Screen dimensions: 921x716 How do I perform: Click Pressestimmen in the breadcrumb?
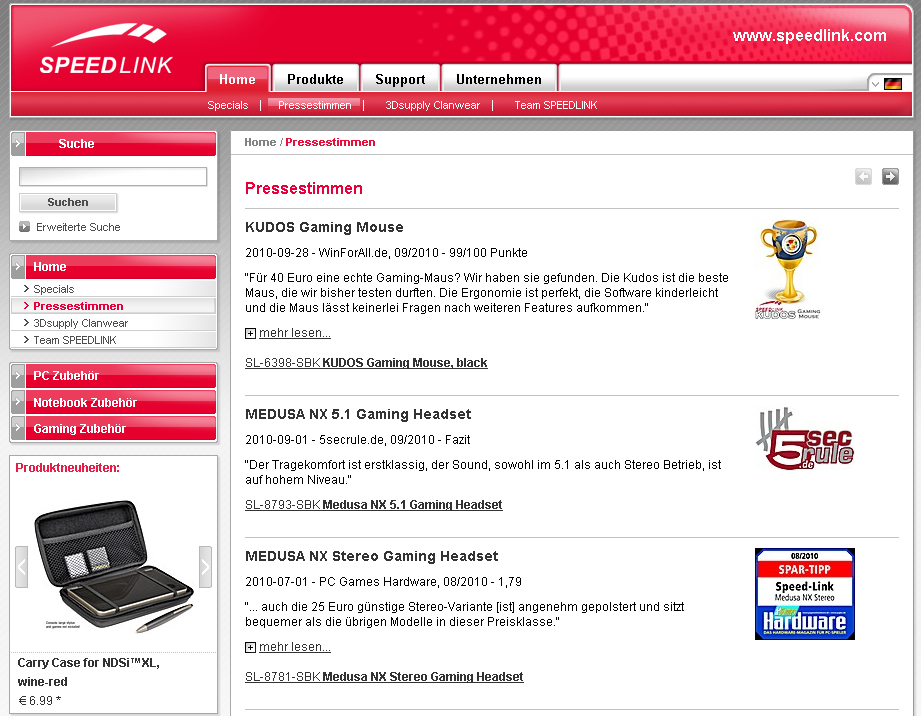[330, 142]
